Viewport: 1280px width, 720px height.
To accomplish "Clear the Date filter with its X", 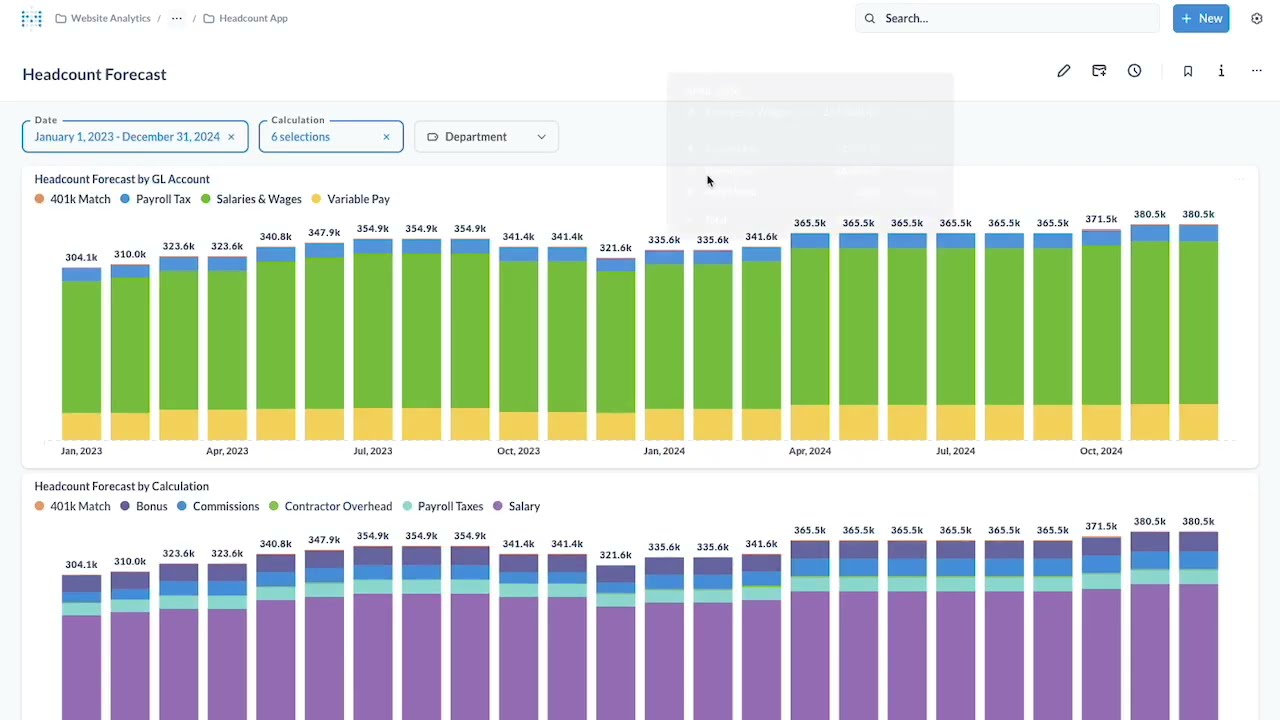I will tap(231, 137).
